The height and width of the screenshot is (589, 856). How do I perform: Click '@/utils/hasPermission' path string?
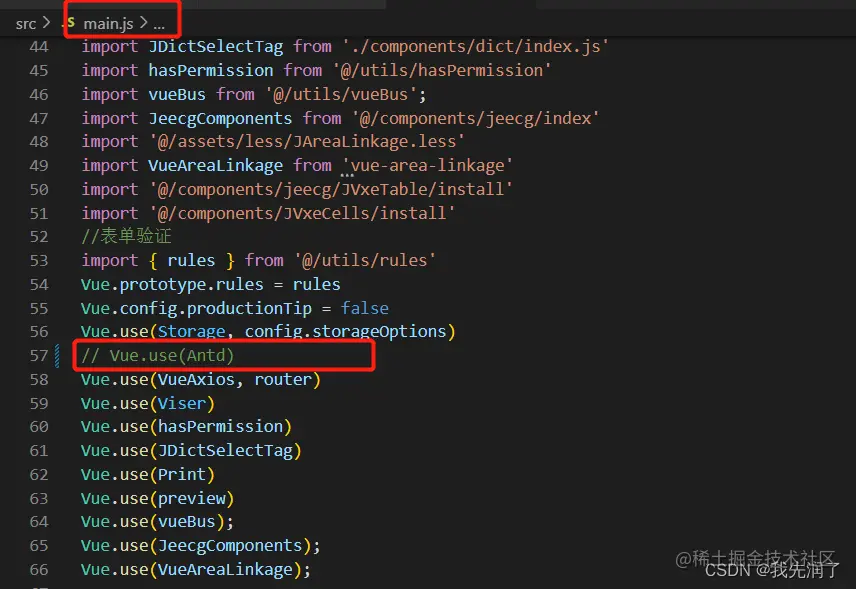coord(442,70)
